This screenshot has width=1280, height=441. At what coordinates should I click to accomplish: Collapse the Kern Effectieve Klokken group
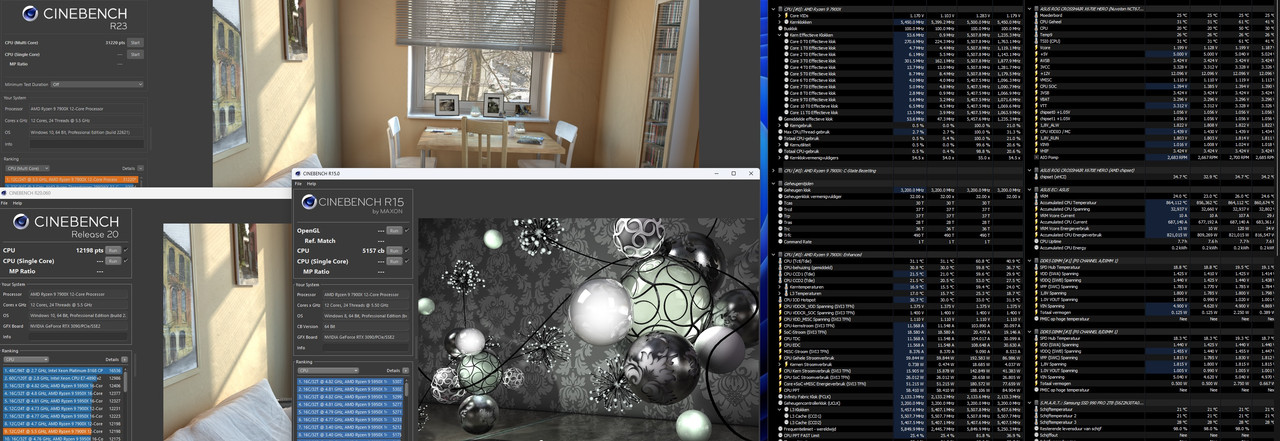pos(779,35)
